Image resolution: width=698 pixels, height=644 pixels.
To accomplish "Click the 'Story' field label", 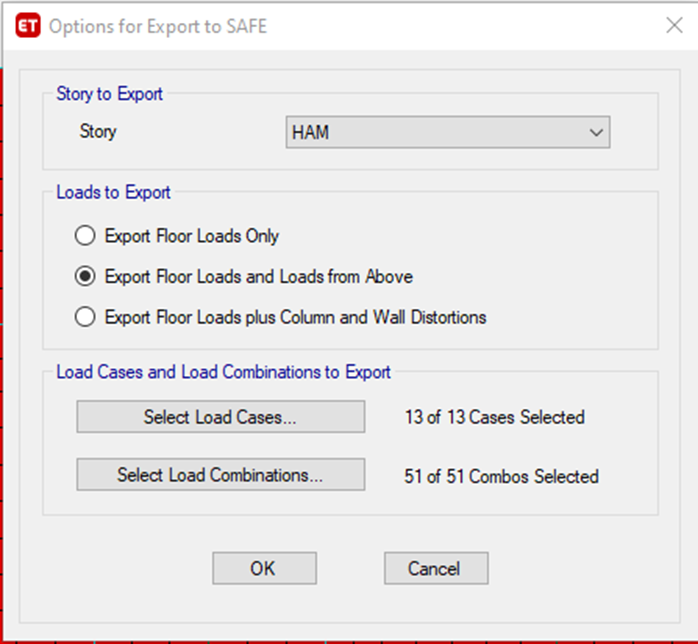I will click(98, 132).
